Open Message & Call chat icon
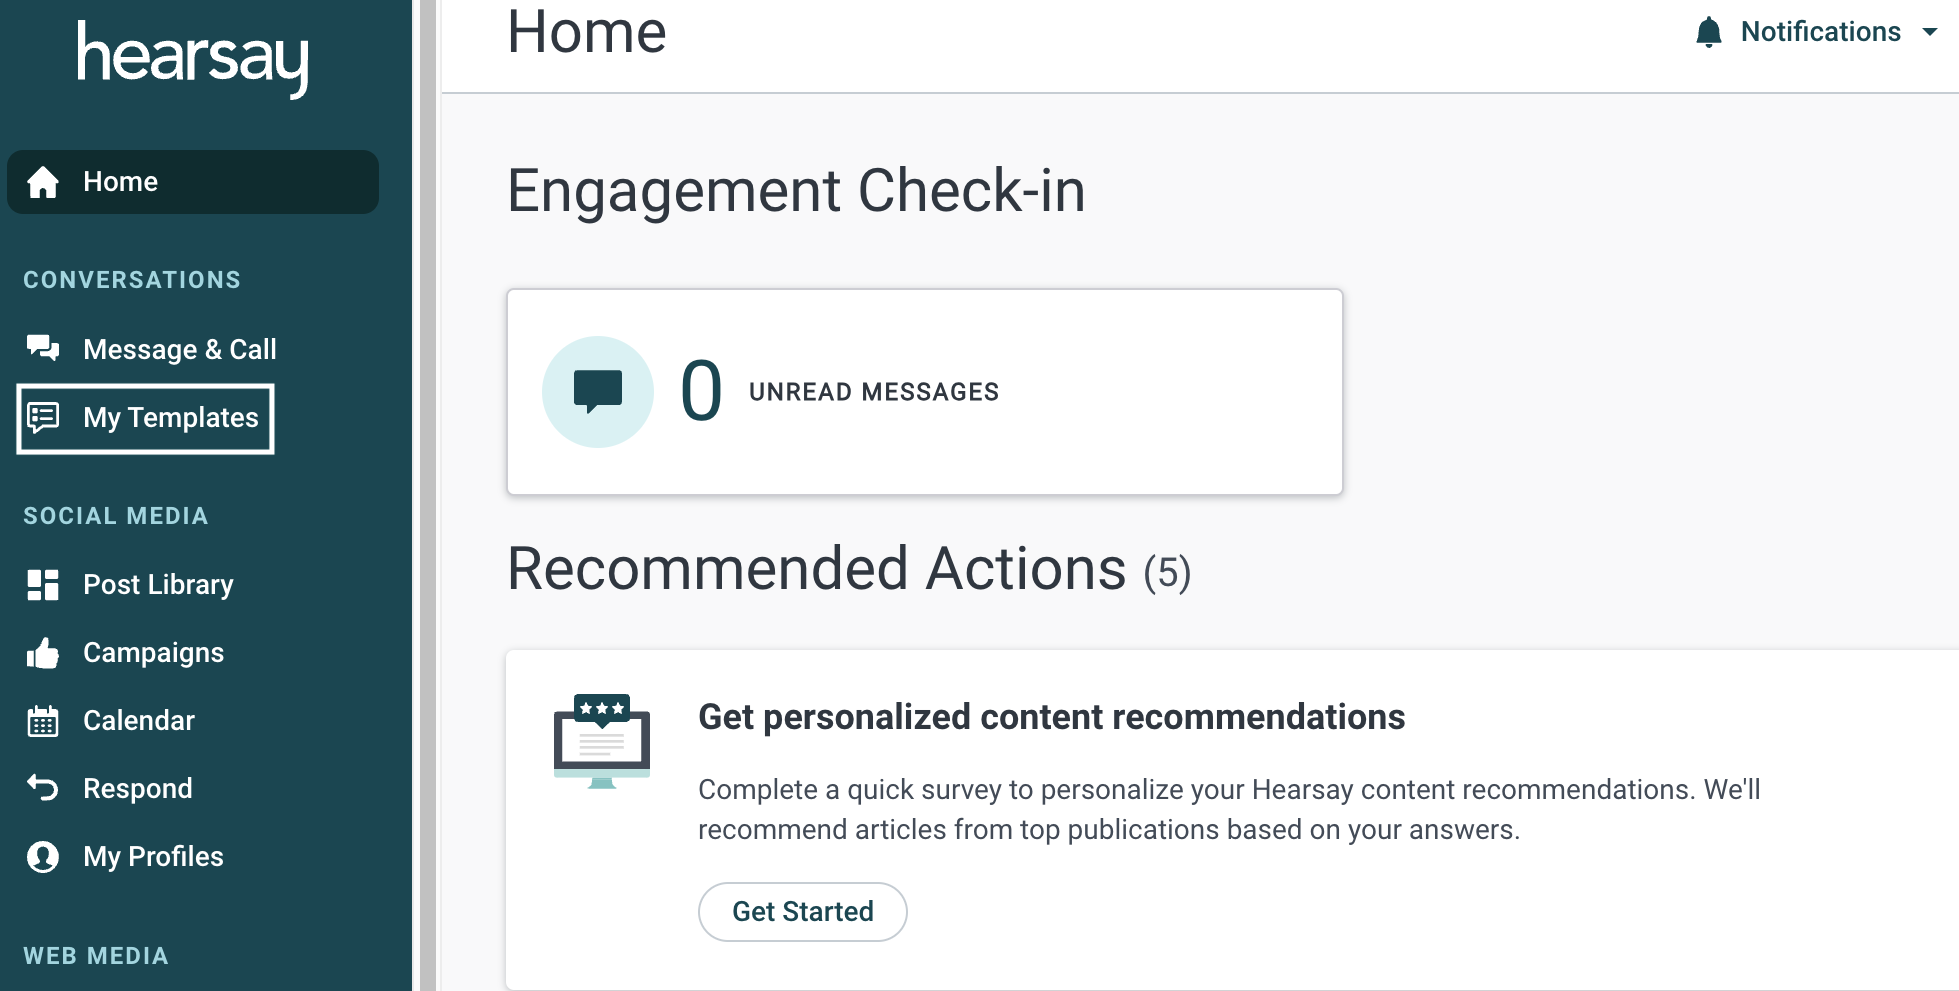Image resolution: width=1959 pixels, height=991 pixels. 43,348
